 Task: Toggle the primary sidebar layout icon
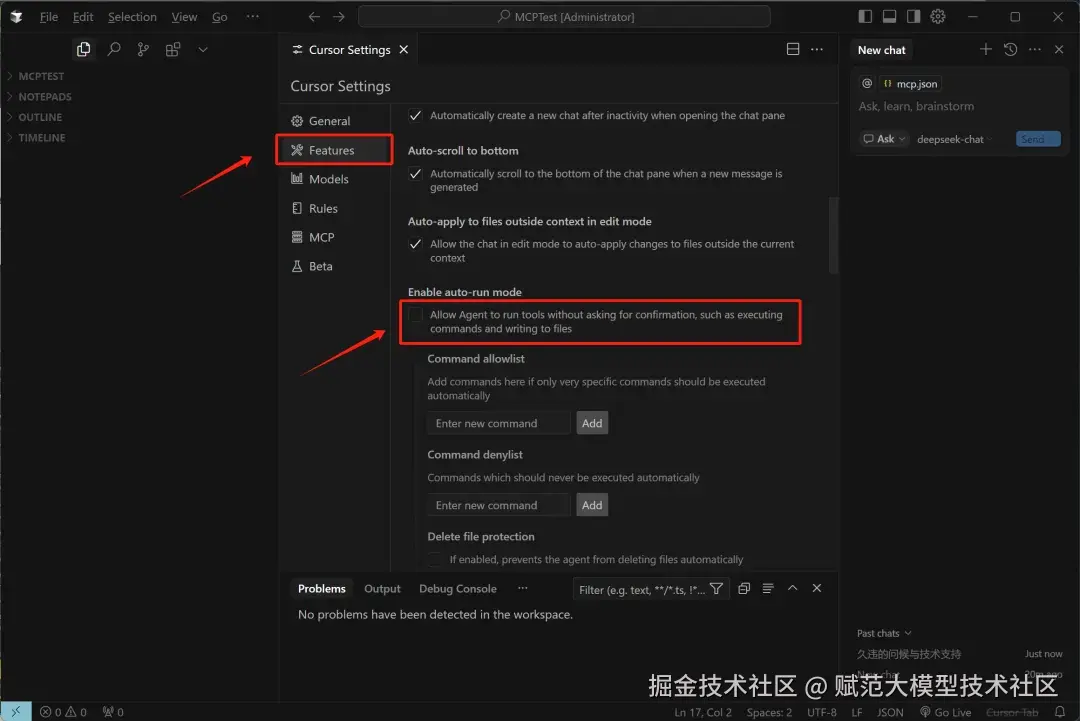[x=865, y=17]
